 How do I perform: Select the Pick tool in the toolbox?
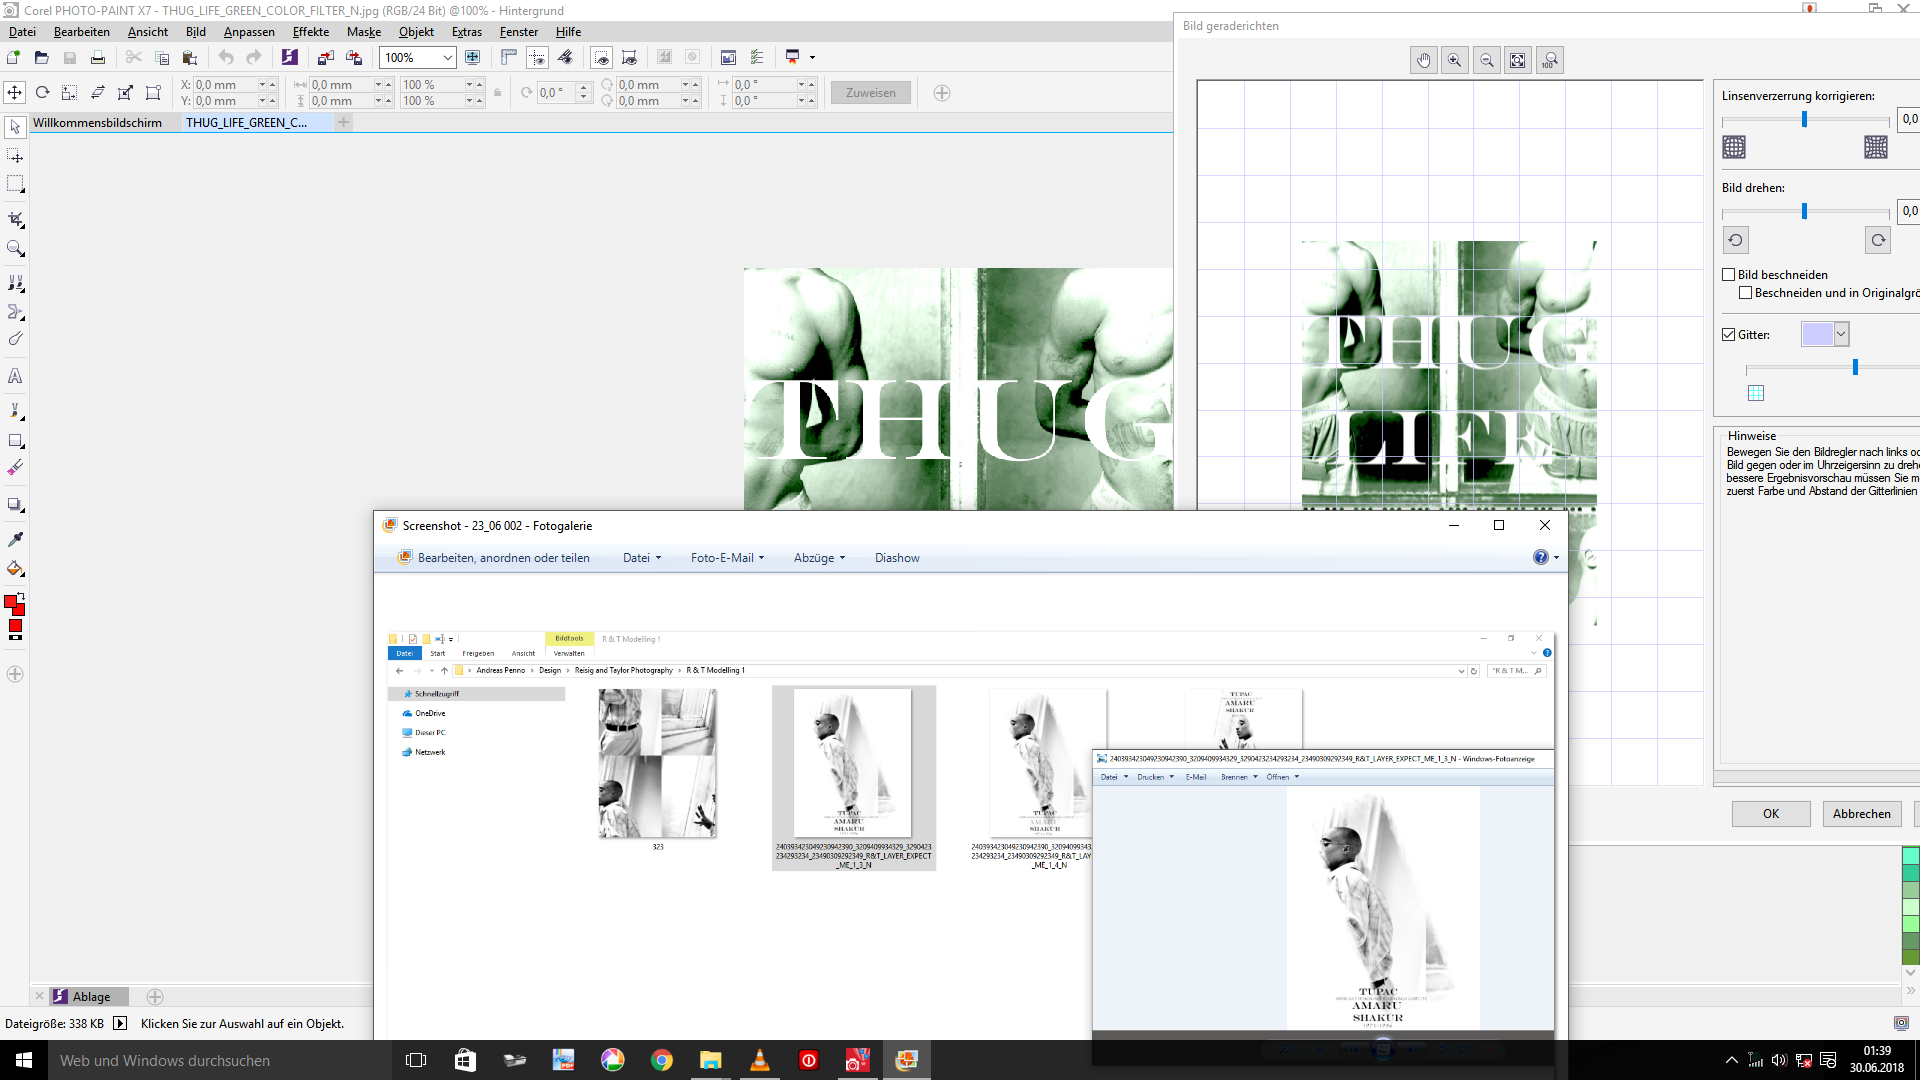[15, 127]
